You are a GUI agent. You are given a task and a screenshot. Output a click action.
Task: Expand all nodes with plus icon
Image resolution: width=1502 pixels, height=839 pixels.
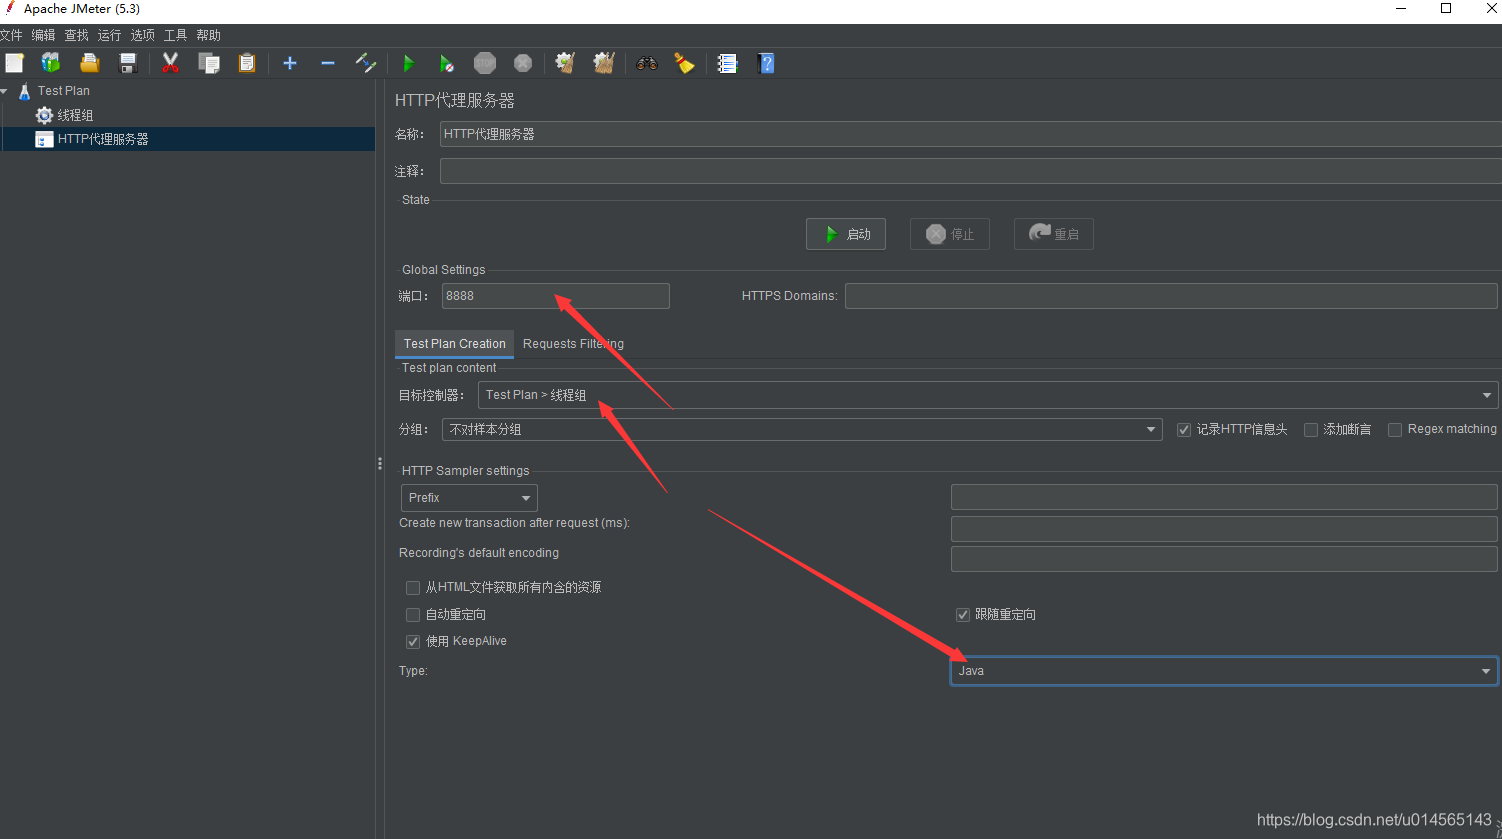[290, 63]
